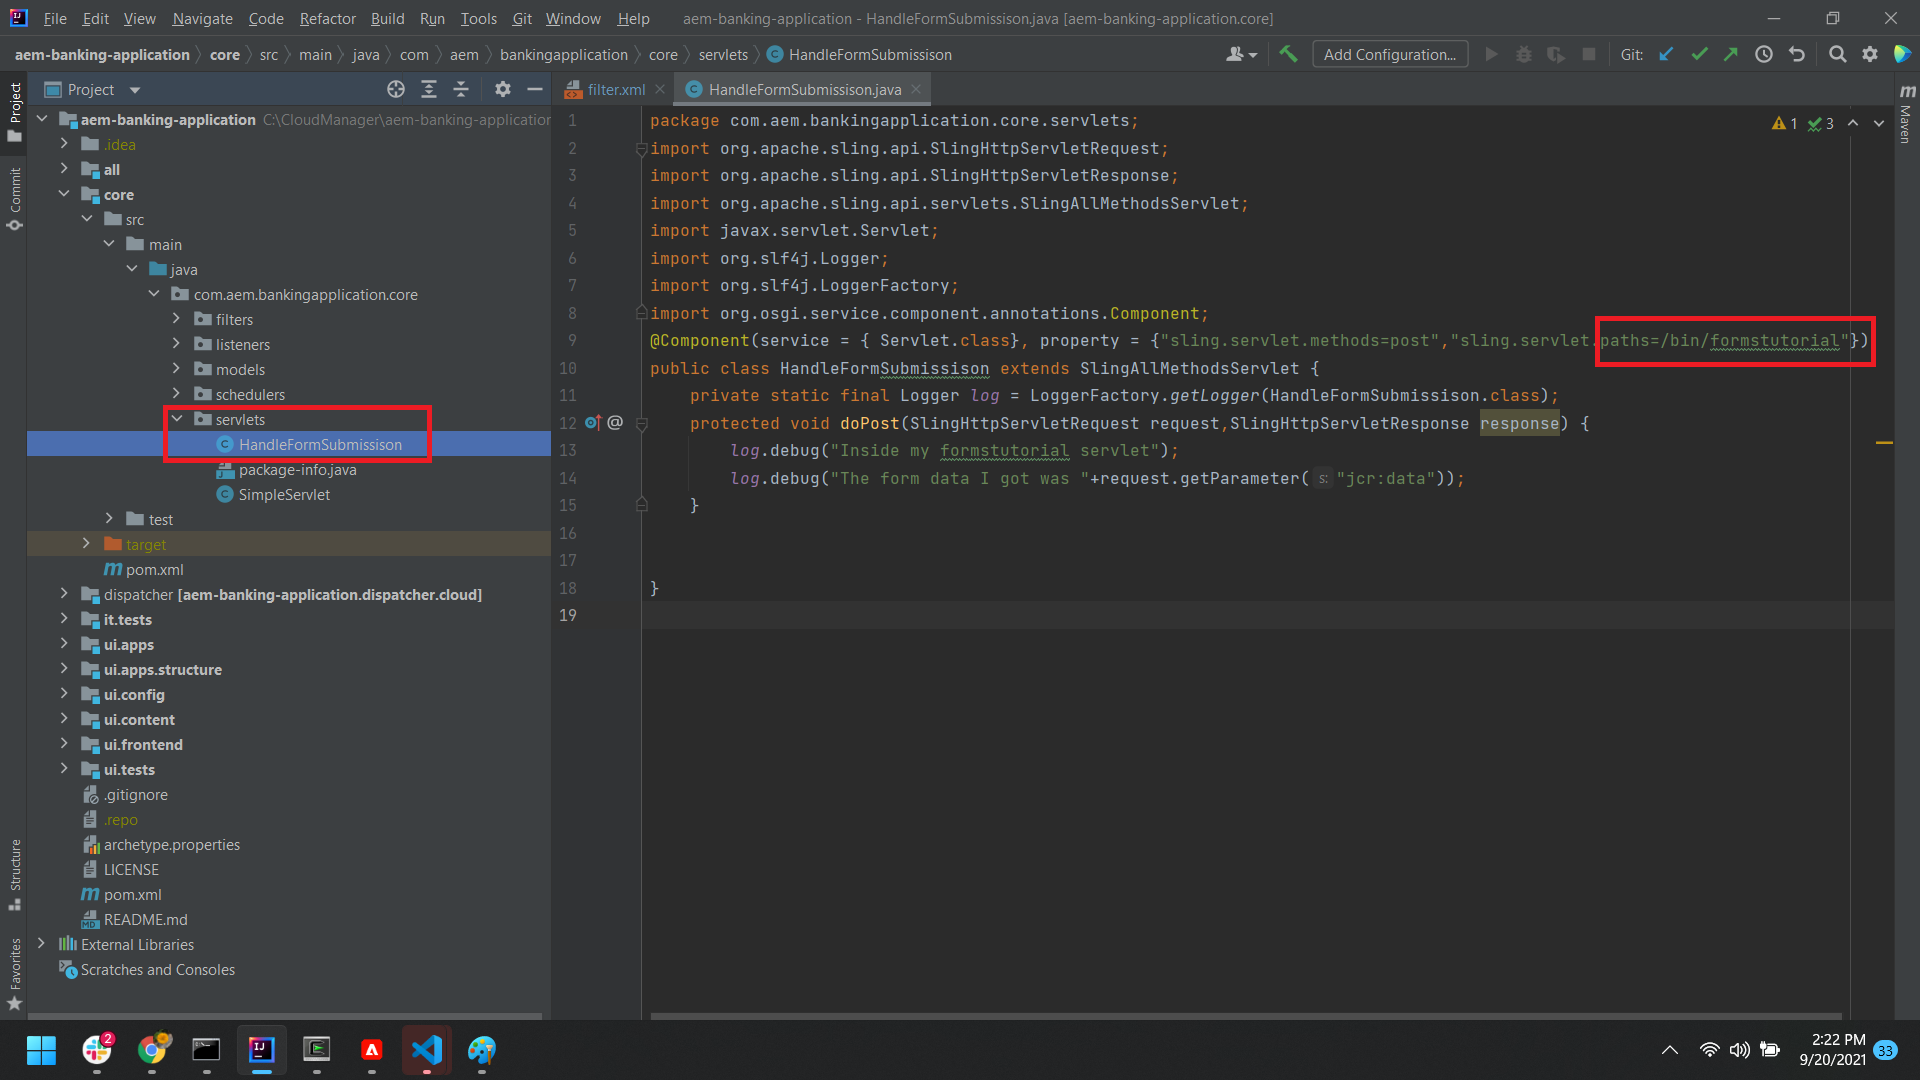Open the Refactor menu

click(x=327, y=18)
